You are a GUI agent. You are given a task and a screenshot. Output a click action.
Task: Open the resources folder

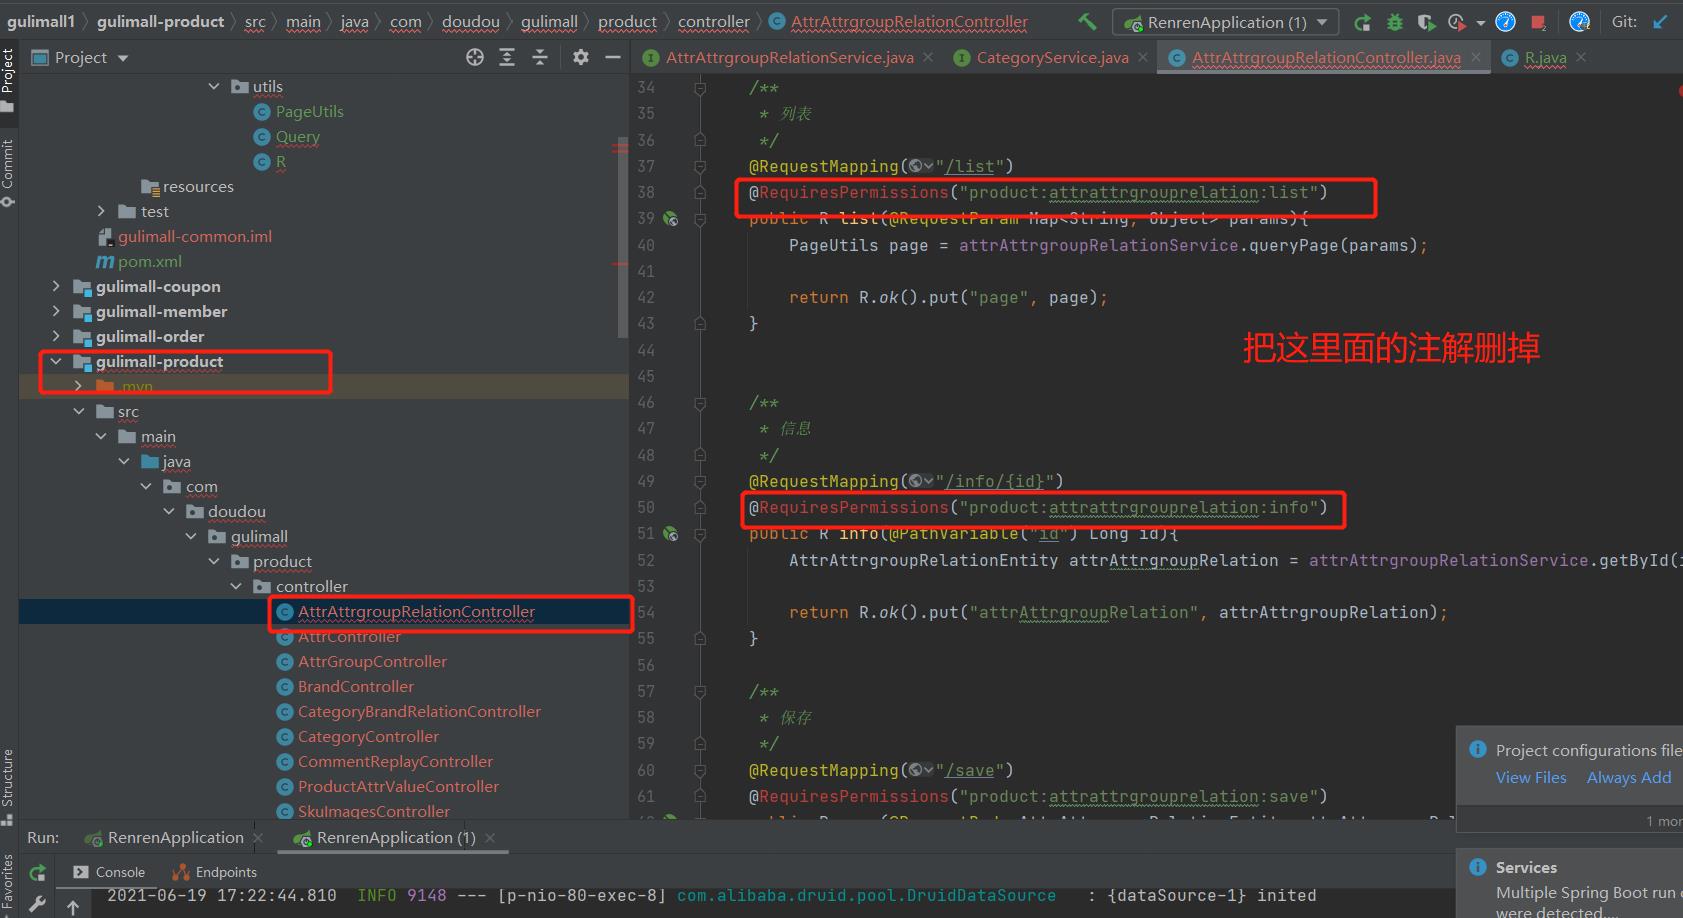(198, 187)
